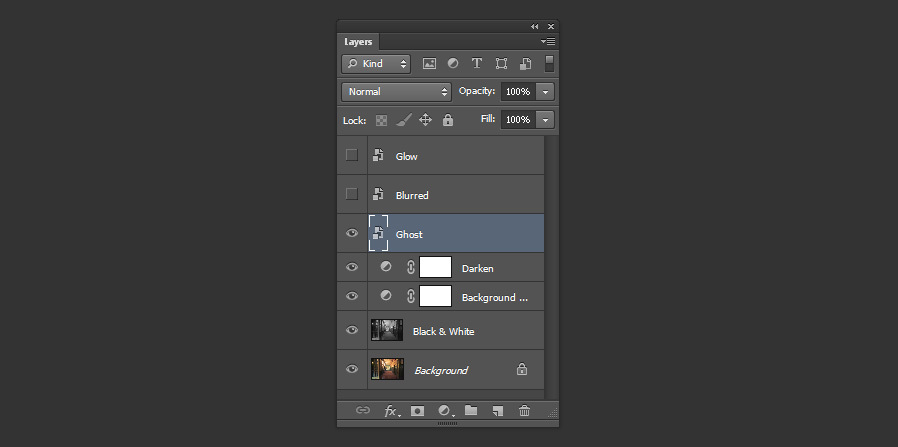Hide the Background ... adjustment layer eye
The image size is (898, 447).
pyautogui.click(x=352, y=296)
